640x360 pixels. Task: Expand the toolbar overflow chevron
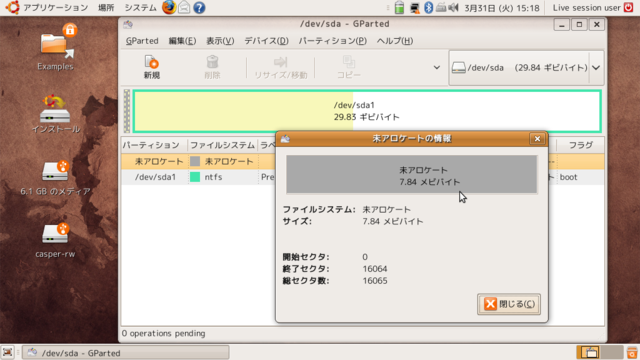pos(437,67)
